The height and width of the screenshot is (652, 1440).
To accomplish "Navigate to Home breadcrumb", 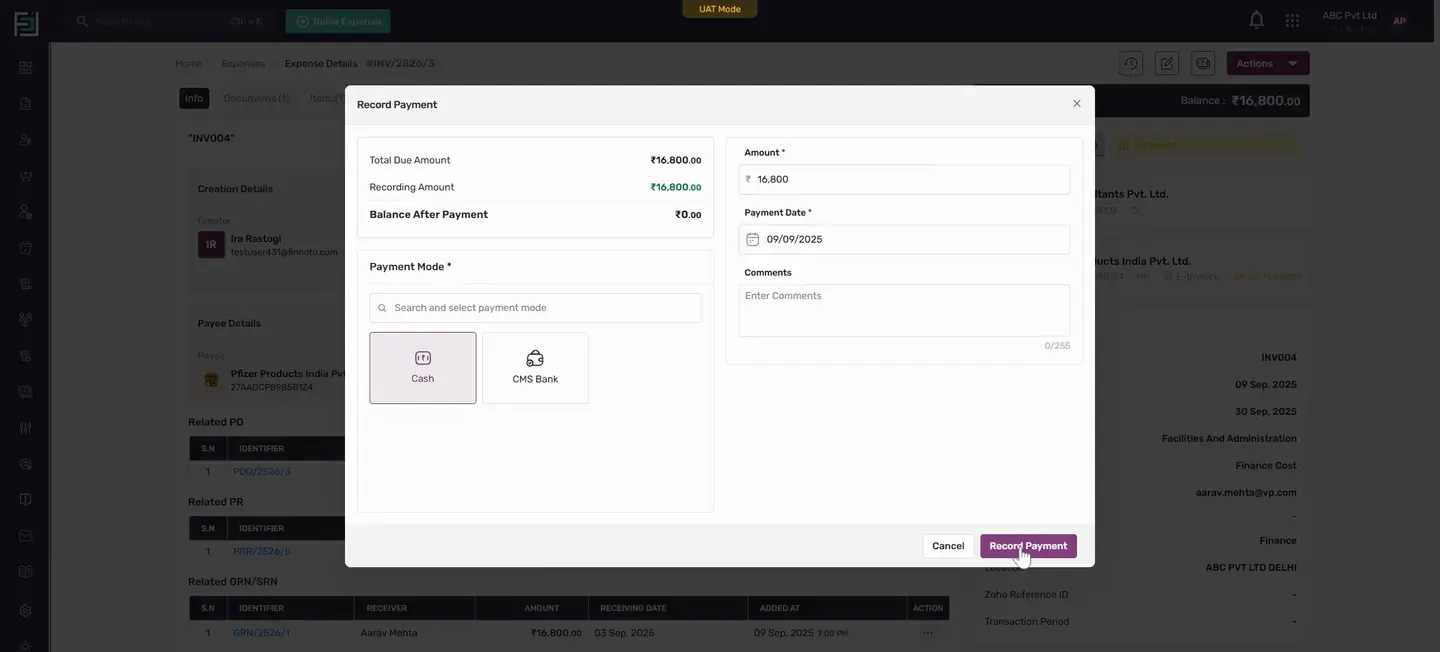I will coord(189,63).
